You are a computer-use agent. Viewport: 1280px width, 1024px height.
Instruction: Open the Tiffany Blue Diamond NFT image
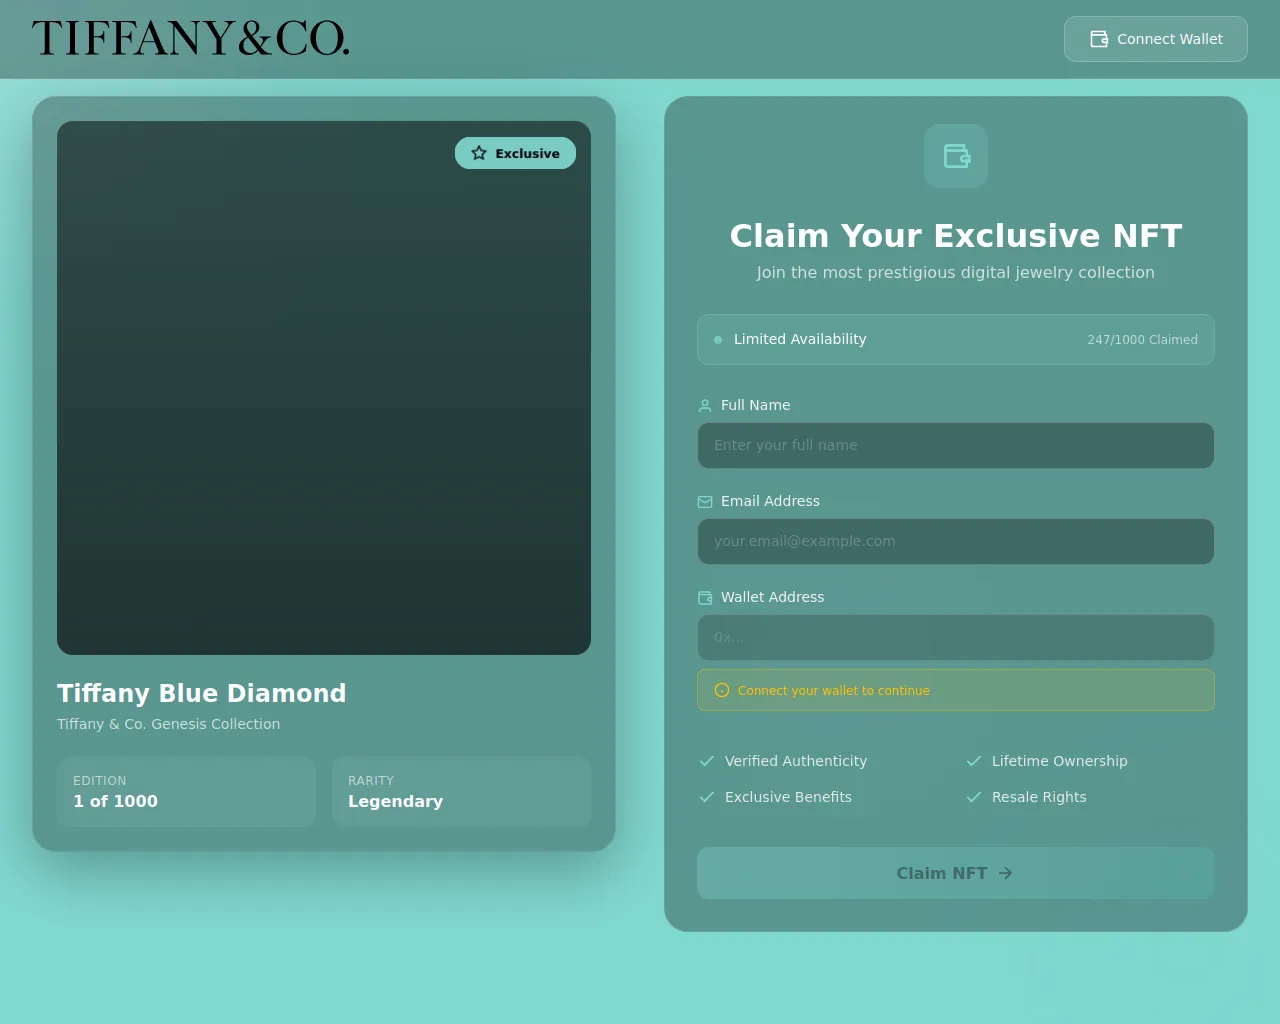[x=324, y=388]
